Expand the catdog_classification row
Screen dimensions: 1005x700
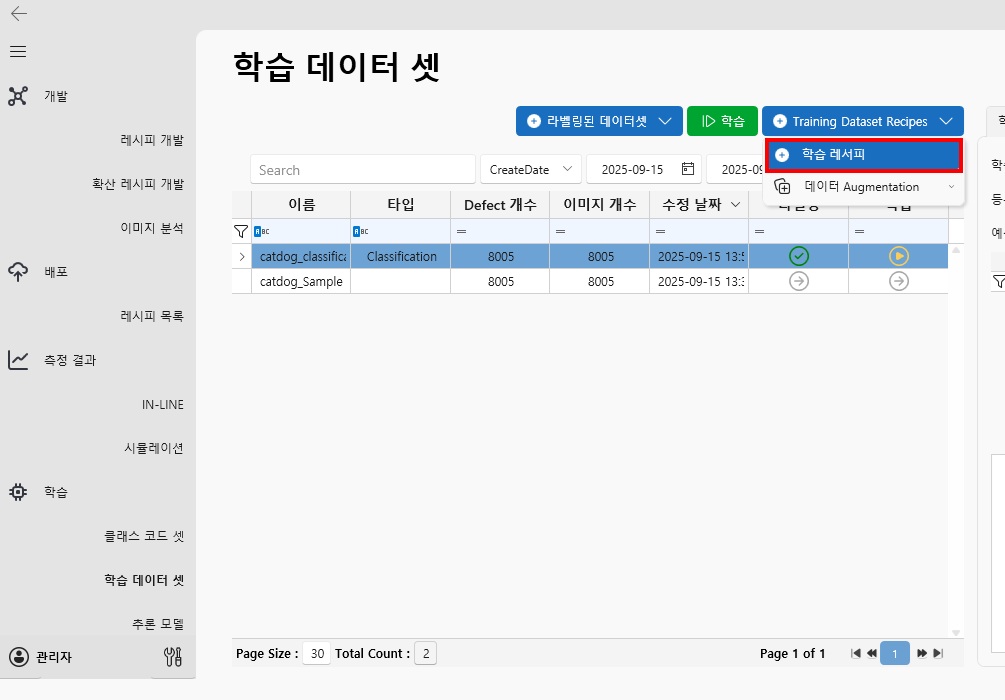tap(240, 257)
